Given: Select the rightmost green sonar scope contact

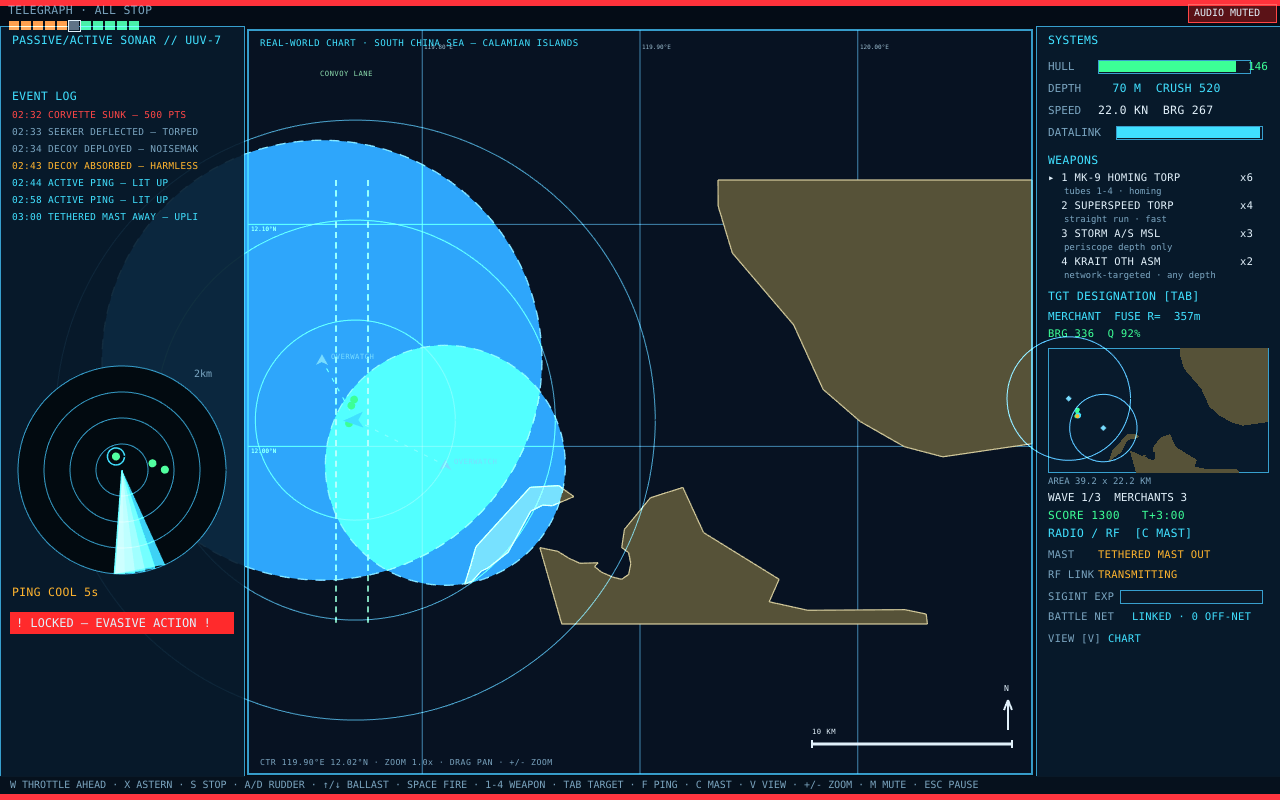Looking at the screenshot, I should tap(165, 469).
